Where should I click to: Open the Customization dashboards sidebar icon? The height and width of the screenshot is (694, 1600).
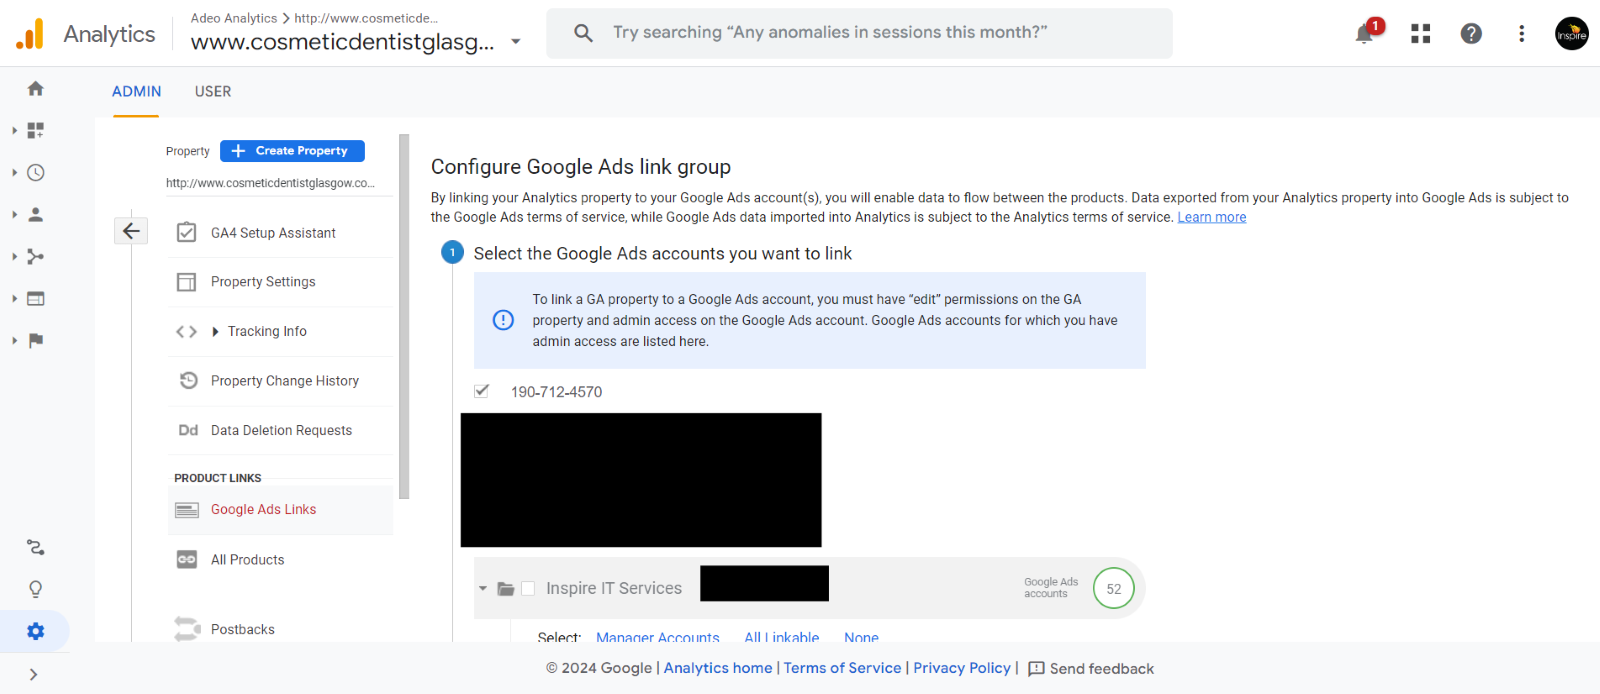coord(36,131)
